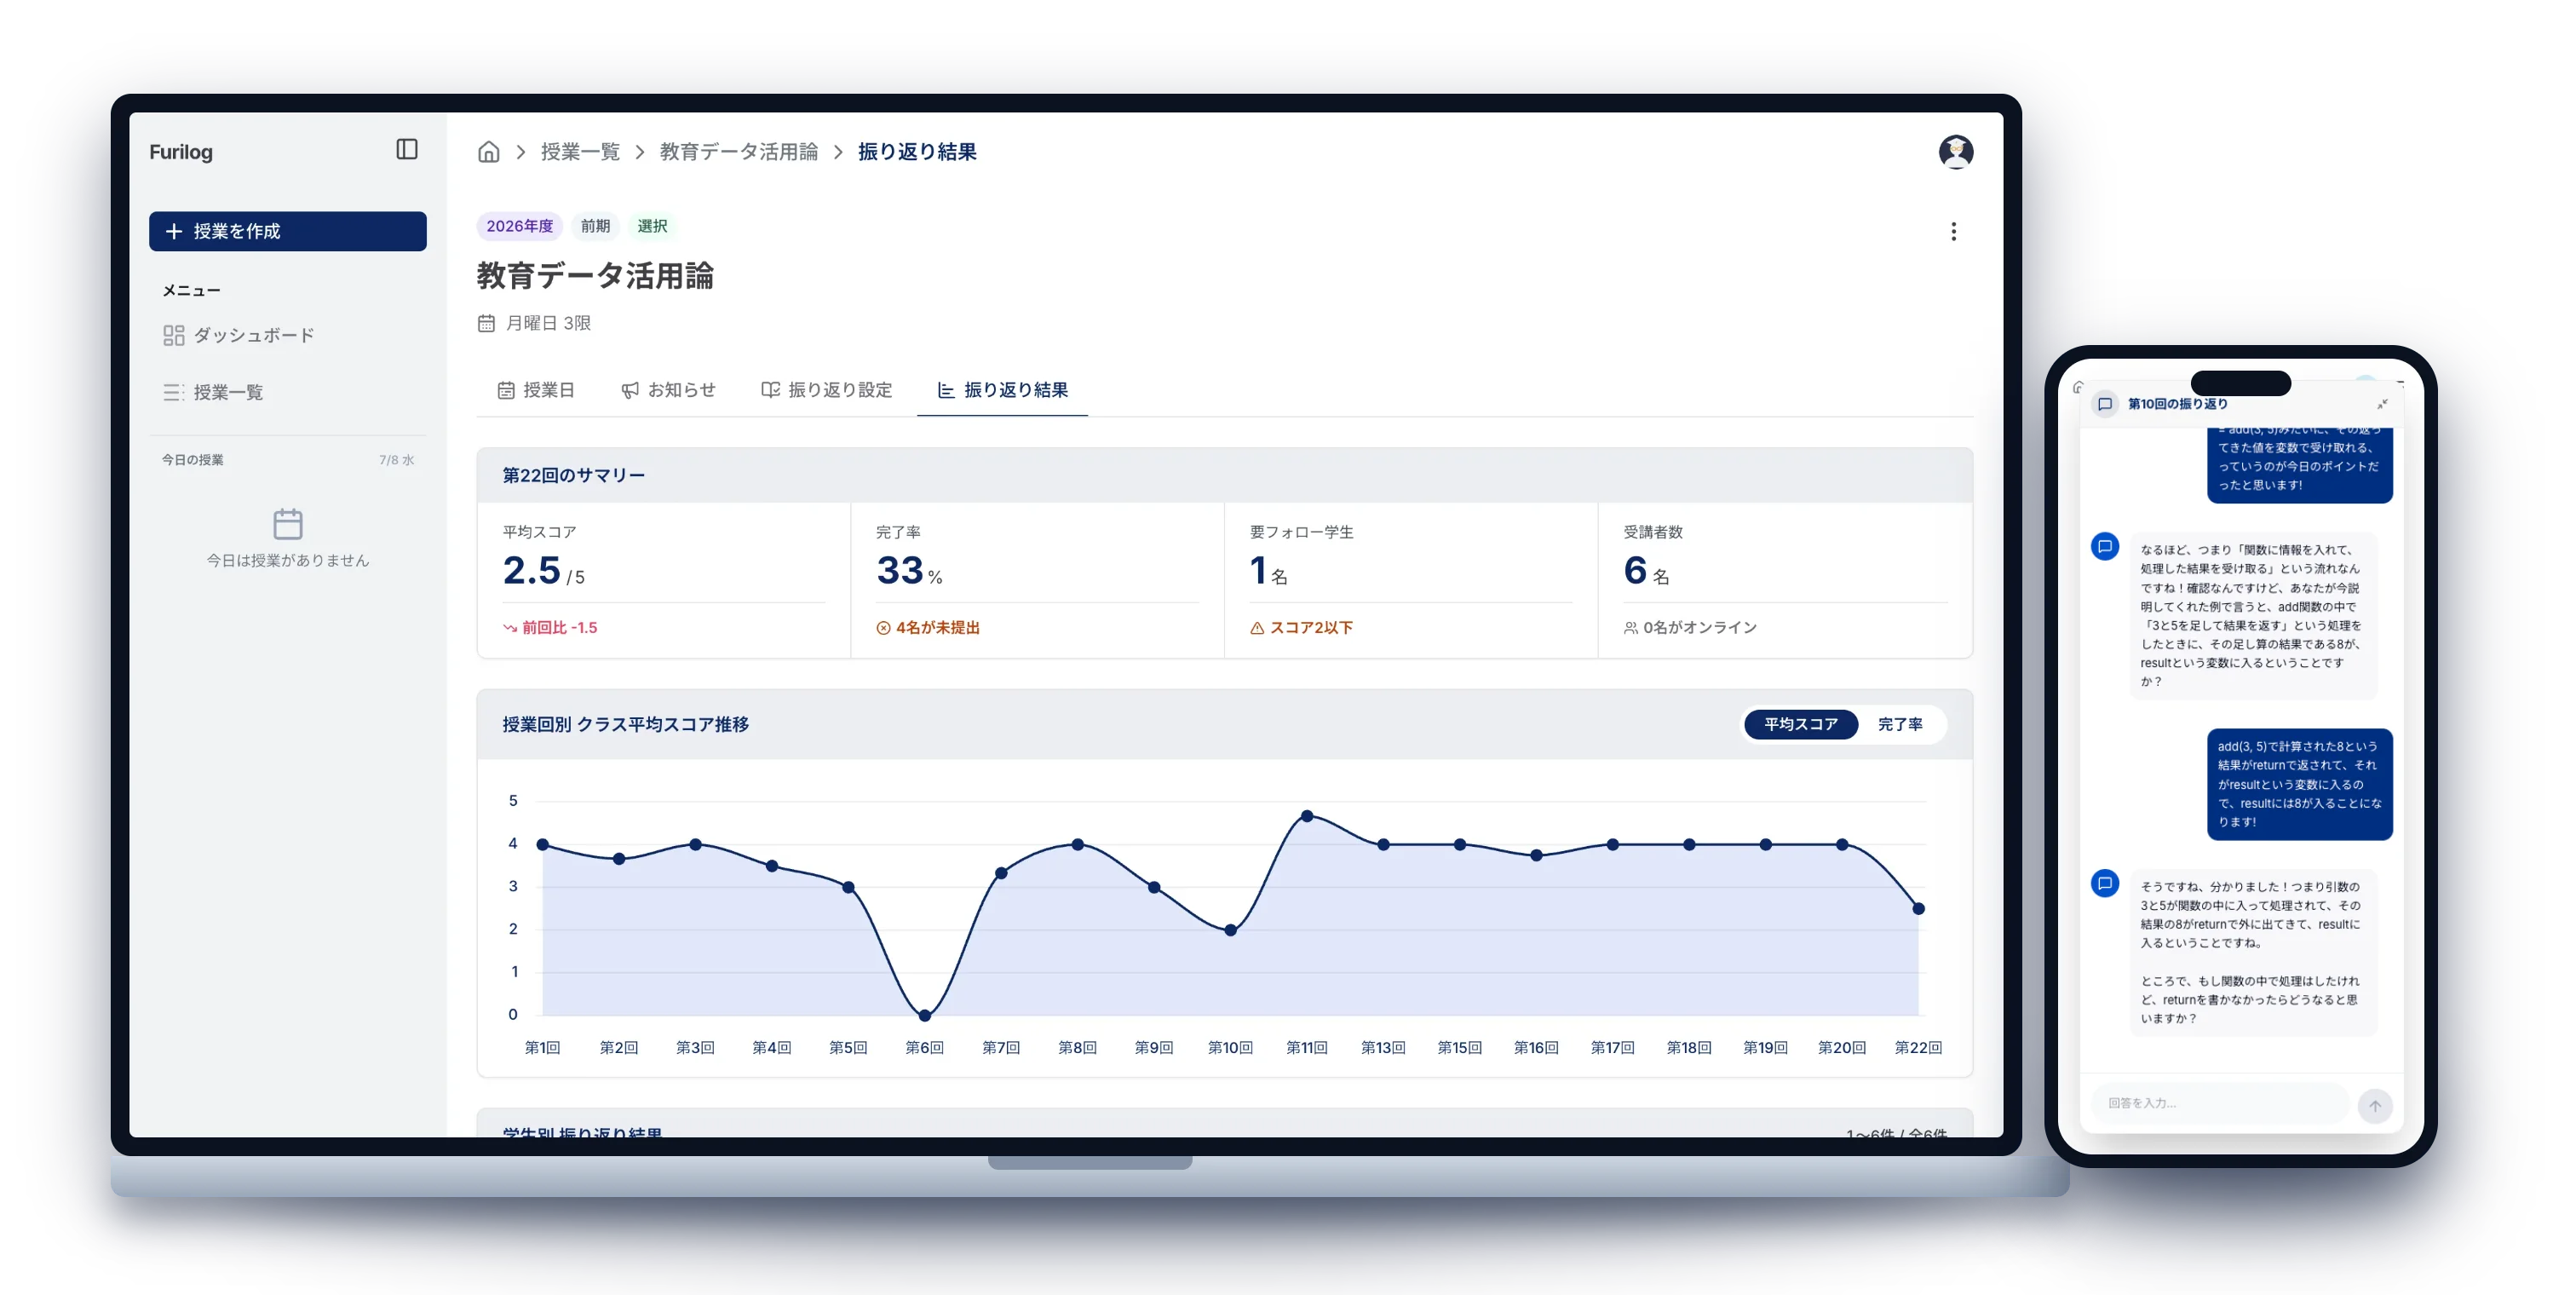Click the circle-x icon beside 4名が未提出
The width and height of the screenshot is (2576, 1295).
883,628
